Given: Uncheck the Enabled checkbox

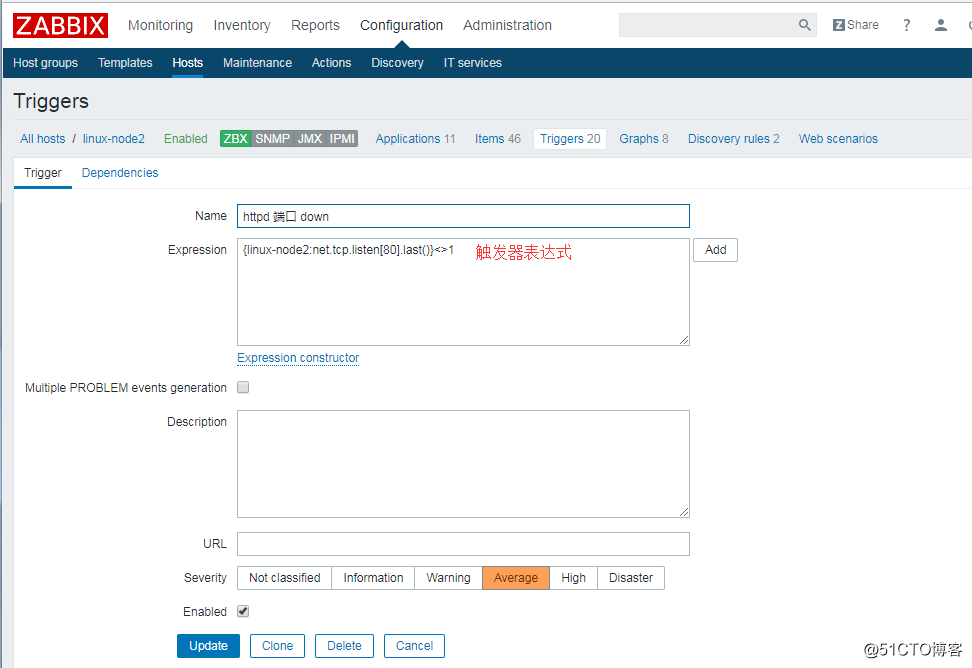Looking at the screenshot, I should (243, 612).
